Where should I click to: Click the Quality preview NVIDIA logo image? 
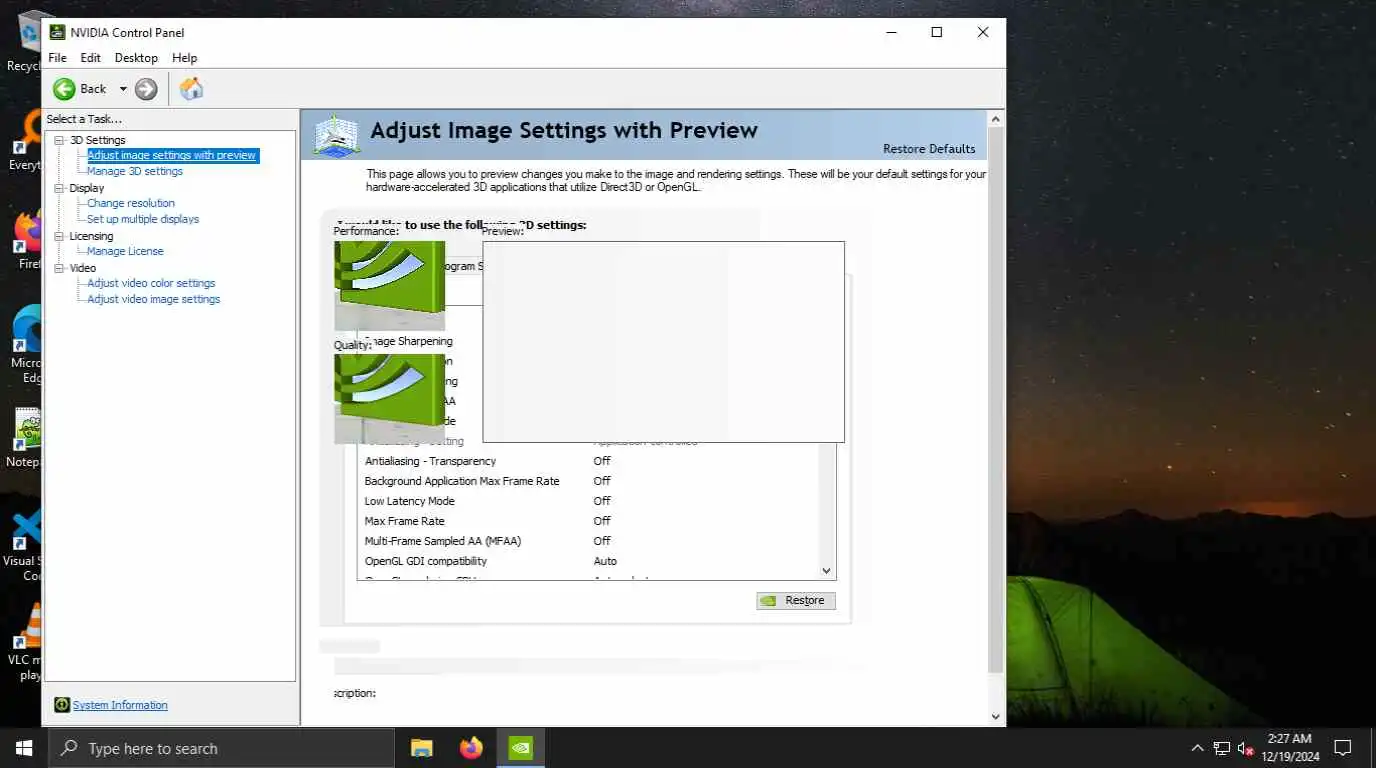click(x=390, y=398)
